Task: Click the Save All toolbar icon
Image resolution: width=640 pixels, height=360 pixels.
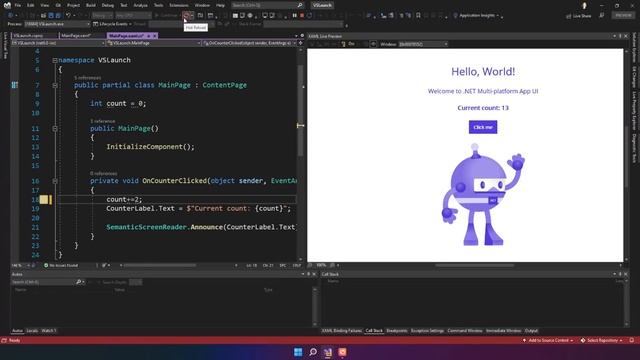Action: click(58, 16)
